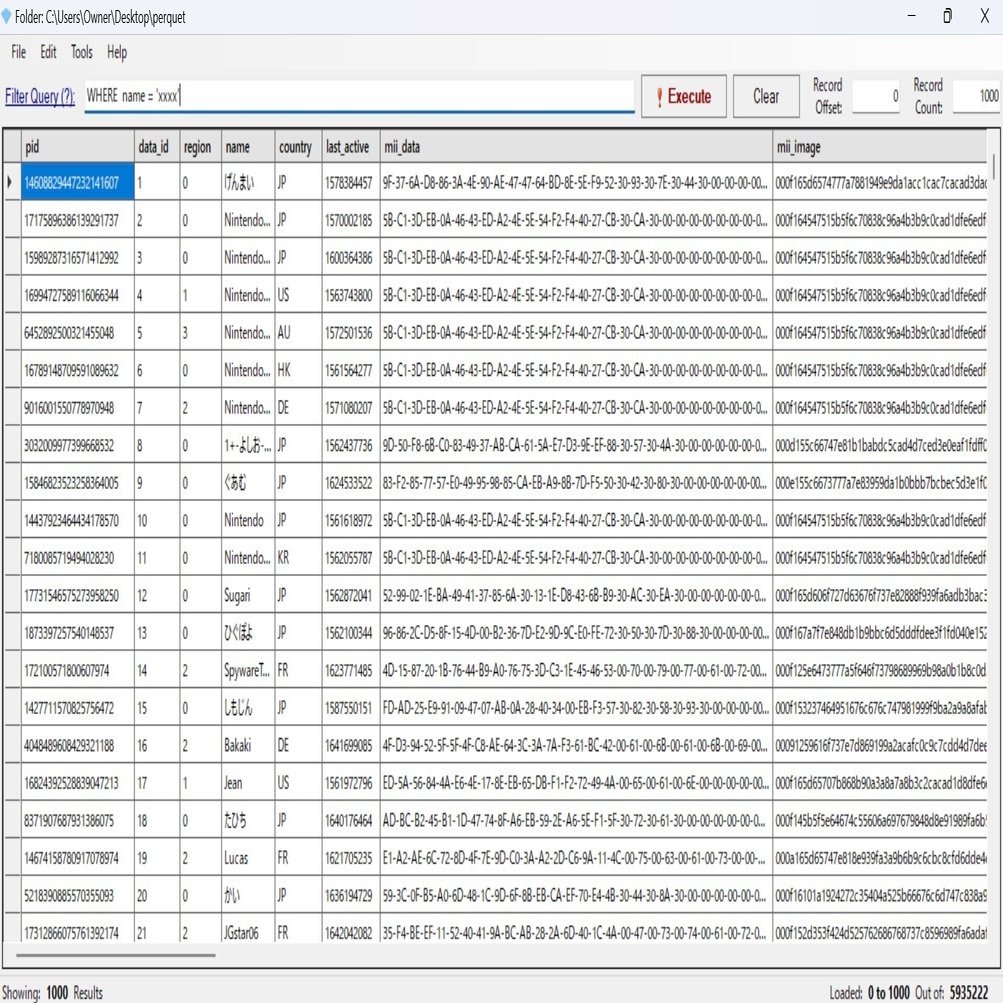Screen dimensions: 1003x1003
Task: Click mii_data cell starting 9F-37-6A-D8
Action: point(576,182)
